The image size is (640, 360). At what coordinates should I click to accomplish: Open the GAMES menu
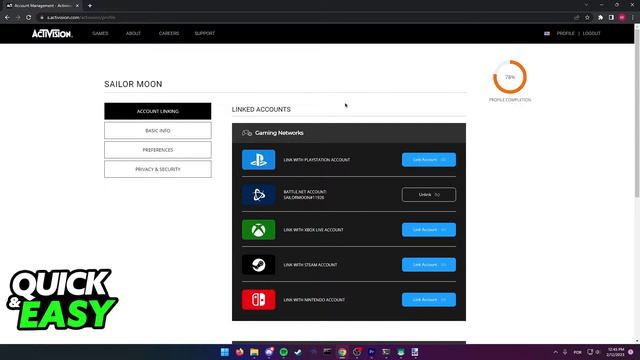pos(100,33)
